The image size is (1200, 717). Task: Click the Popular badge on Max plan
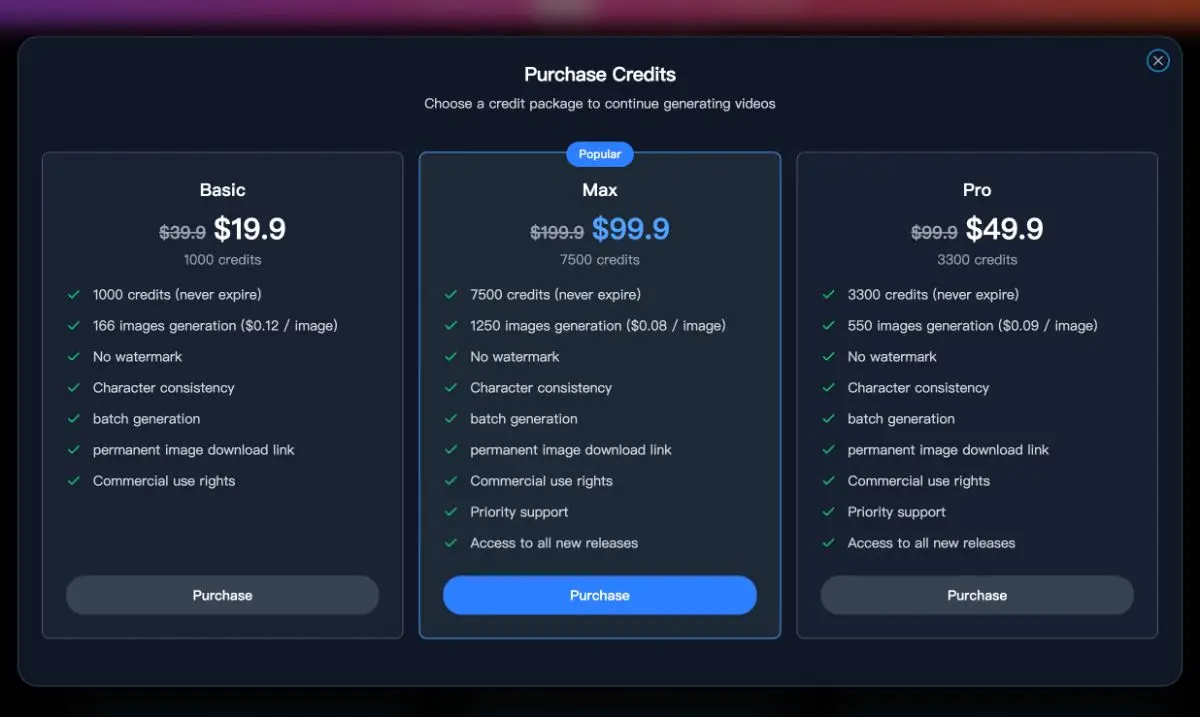click(600, 154)
